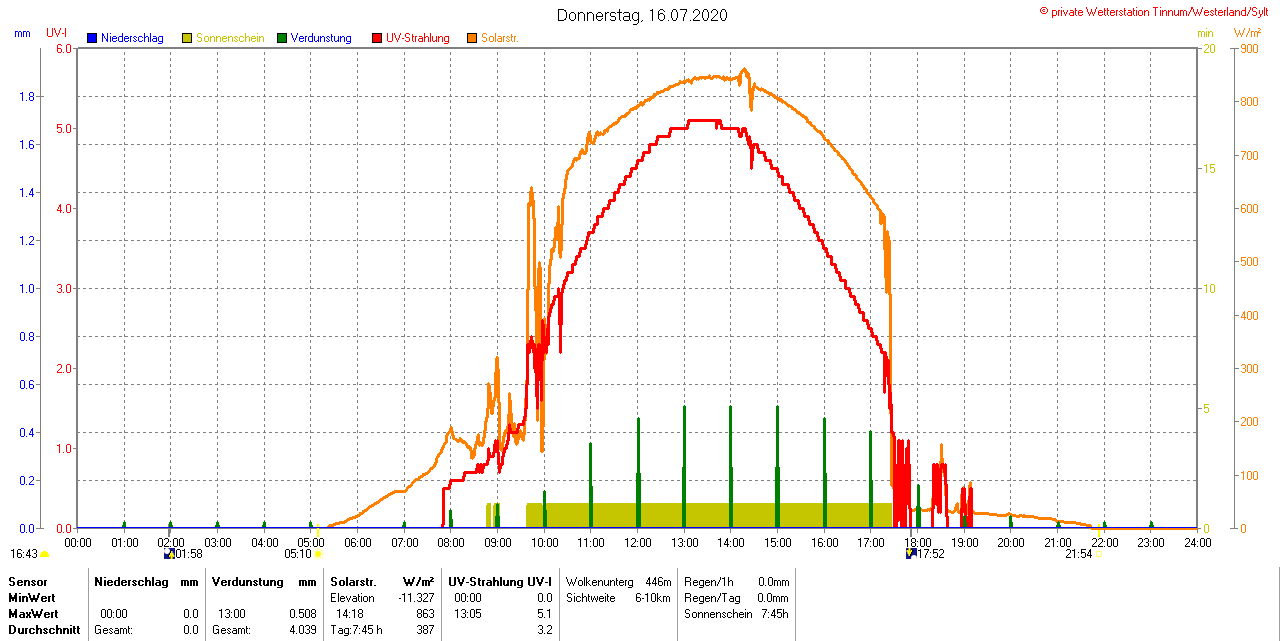Click the moon icon next to 17:52
Image resolution: width=1280 pixels, height=641 pixels.
pos(911,553)
